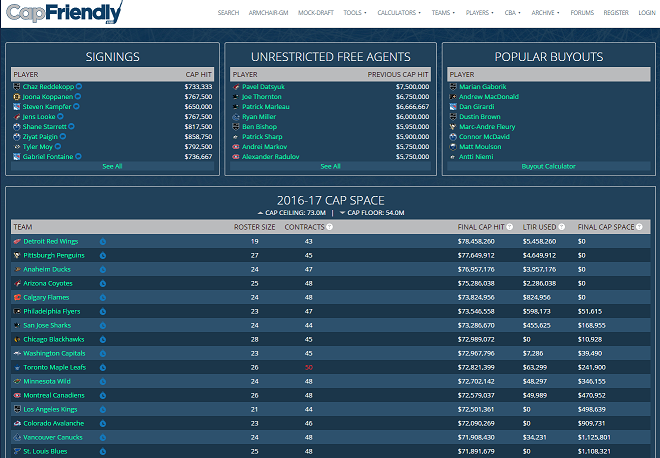Click the blue icon next to Vancouver Canucks
Image resolution: width=660 pixels, height=458 pixels.
tap(103, 437)
